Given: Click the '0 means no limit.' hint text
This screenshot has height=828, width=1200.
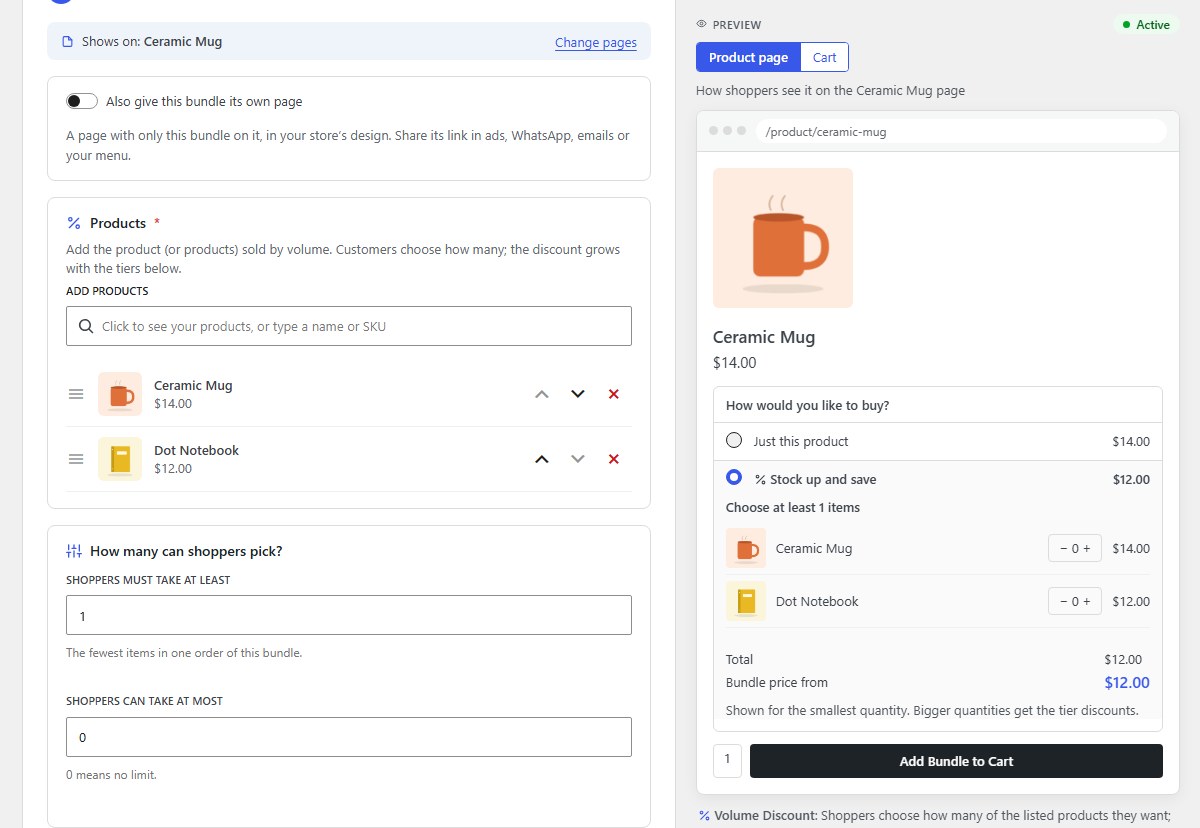Looking at the screenshot, I should click(111, 775).
